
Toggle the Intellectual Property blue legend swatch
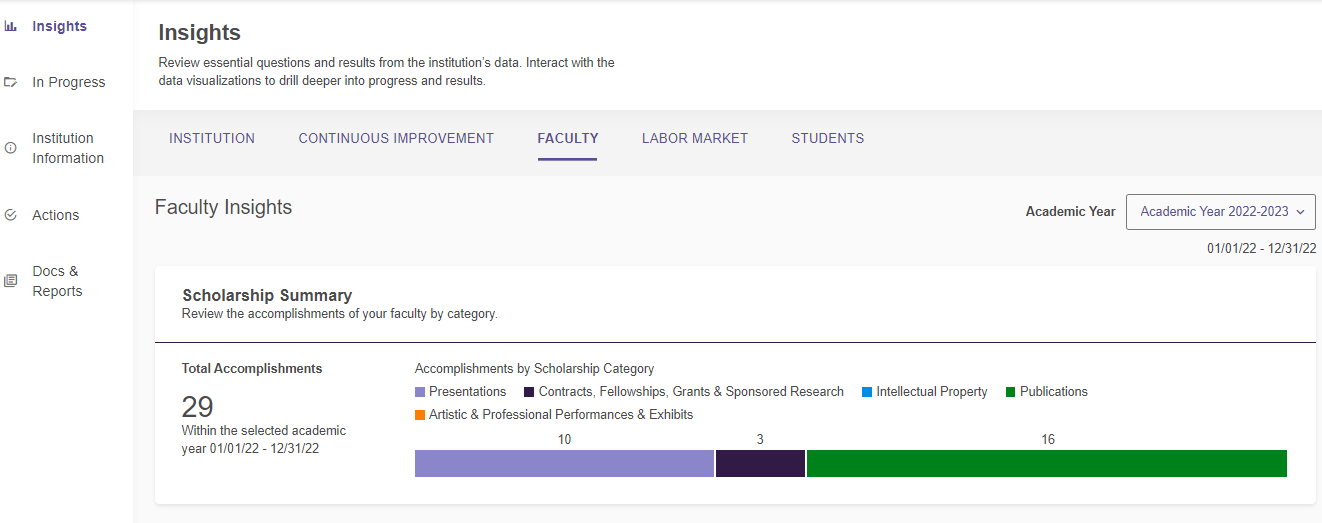tap(867, 392)
